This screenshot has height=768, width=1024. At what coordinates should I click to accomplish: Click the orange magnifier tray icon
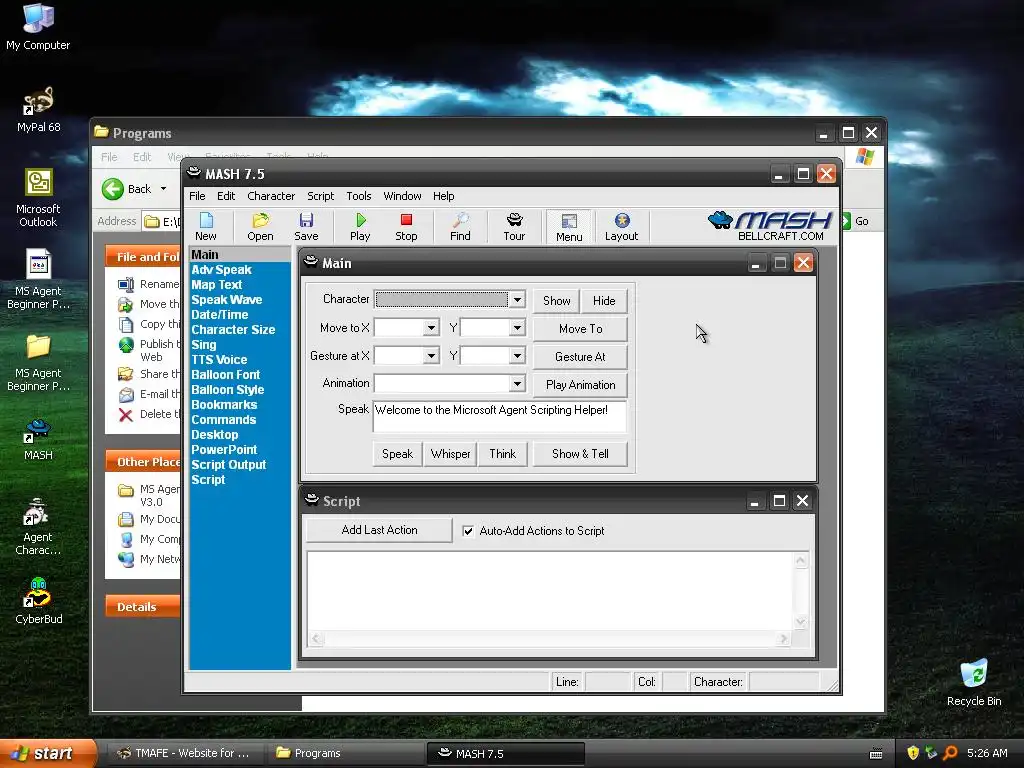coord(950,753)
